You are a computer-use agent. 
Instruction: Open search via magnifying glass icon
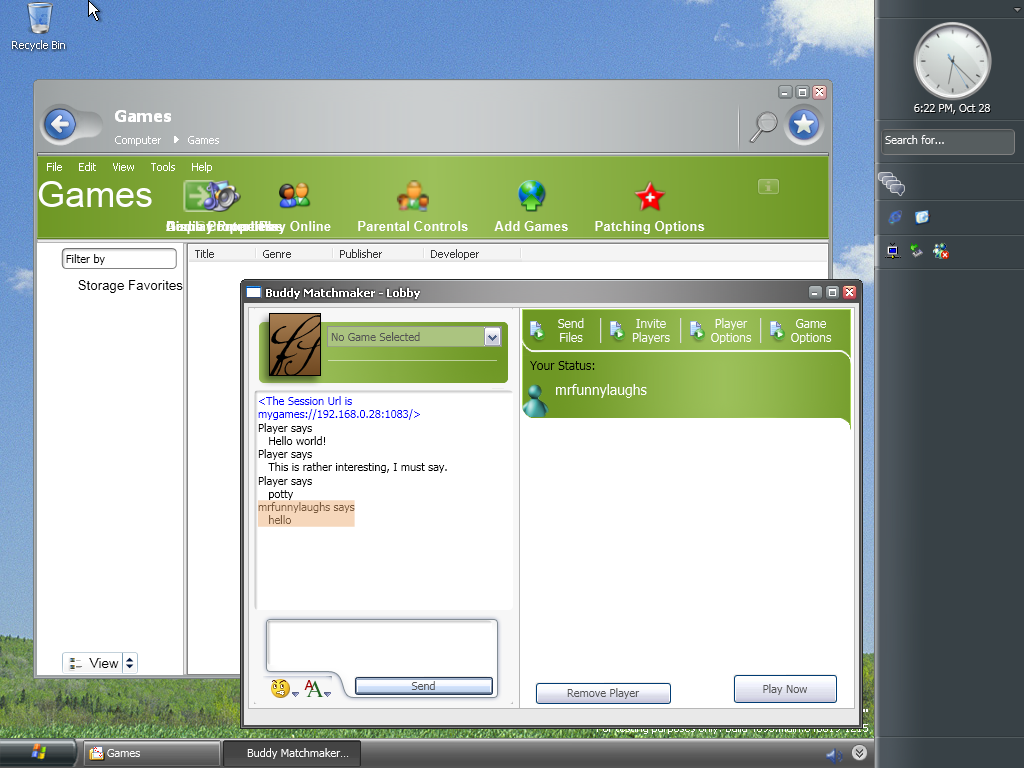tap(763, 126)
